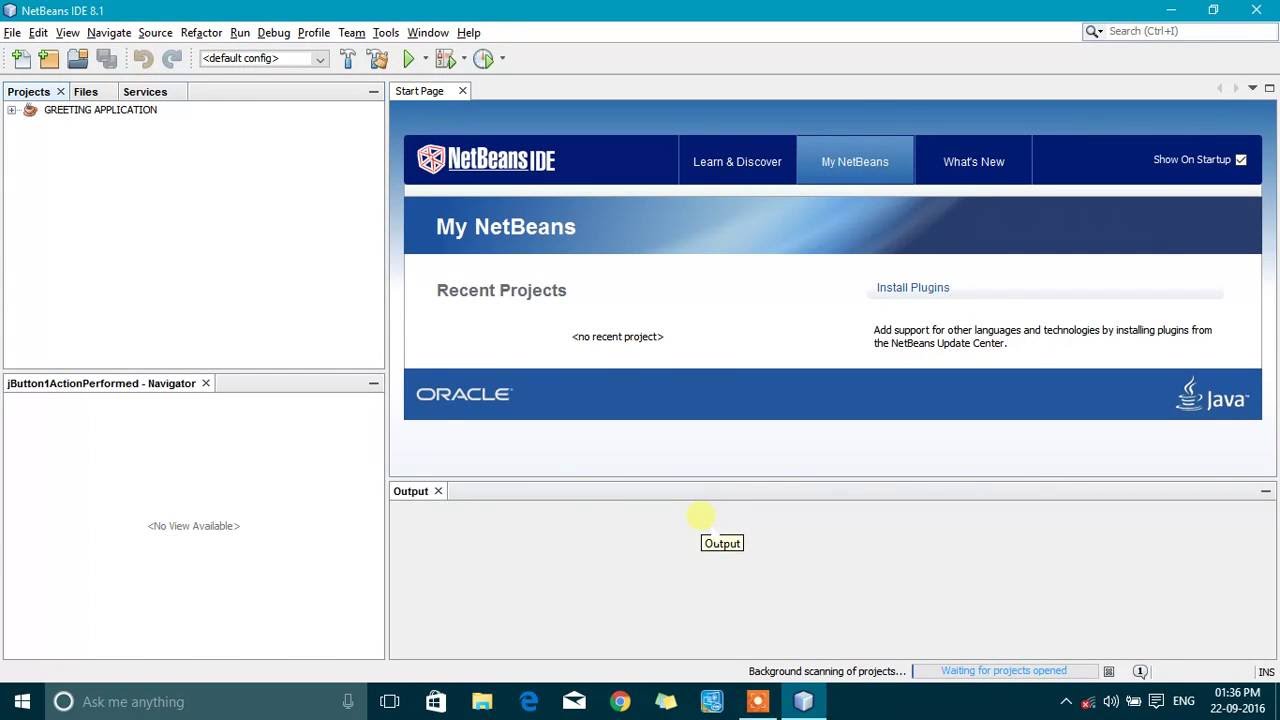
Task: Open the Source menu
Action: pos(155,33)
